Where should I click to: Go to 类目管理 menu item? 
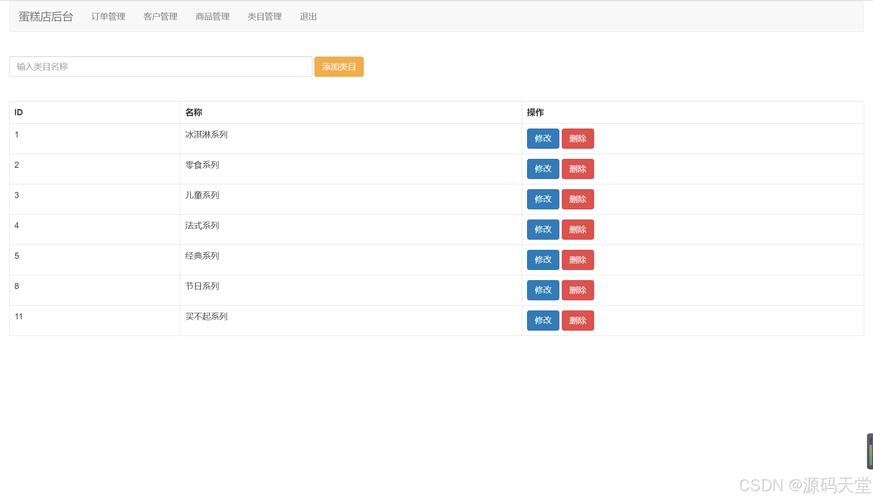tap(264, 17)
